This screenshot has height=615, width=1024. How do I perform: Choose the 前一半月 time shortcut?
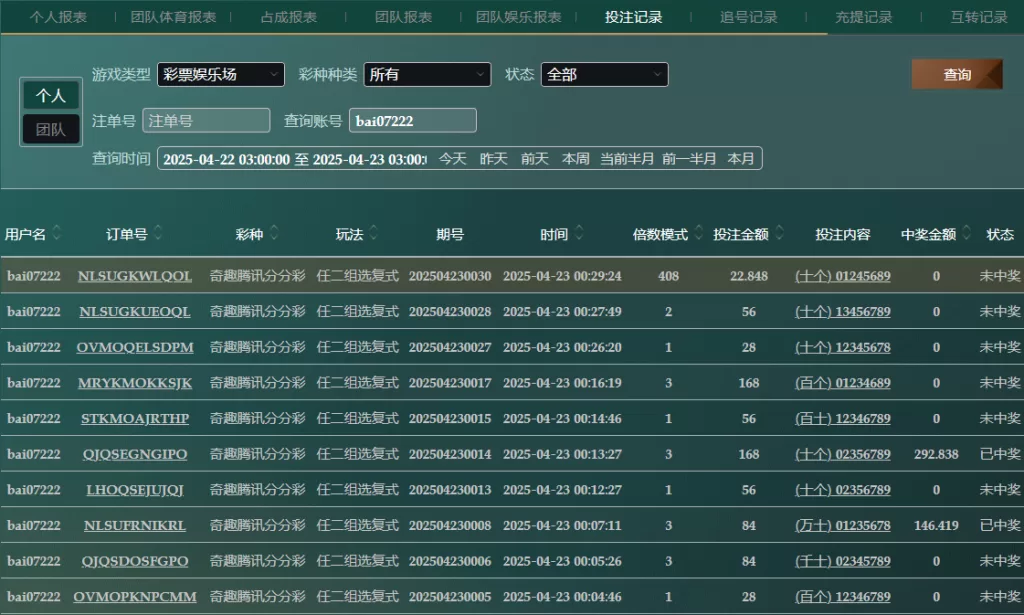(689, 159)
